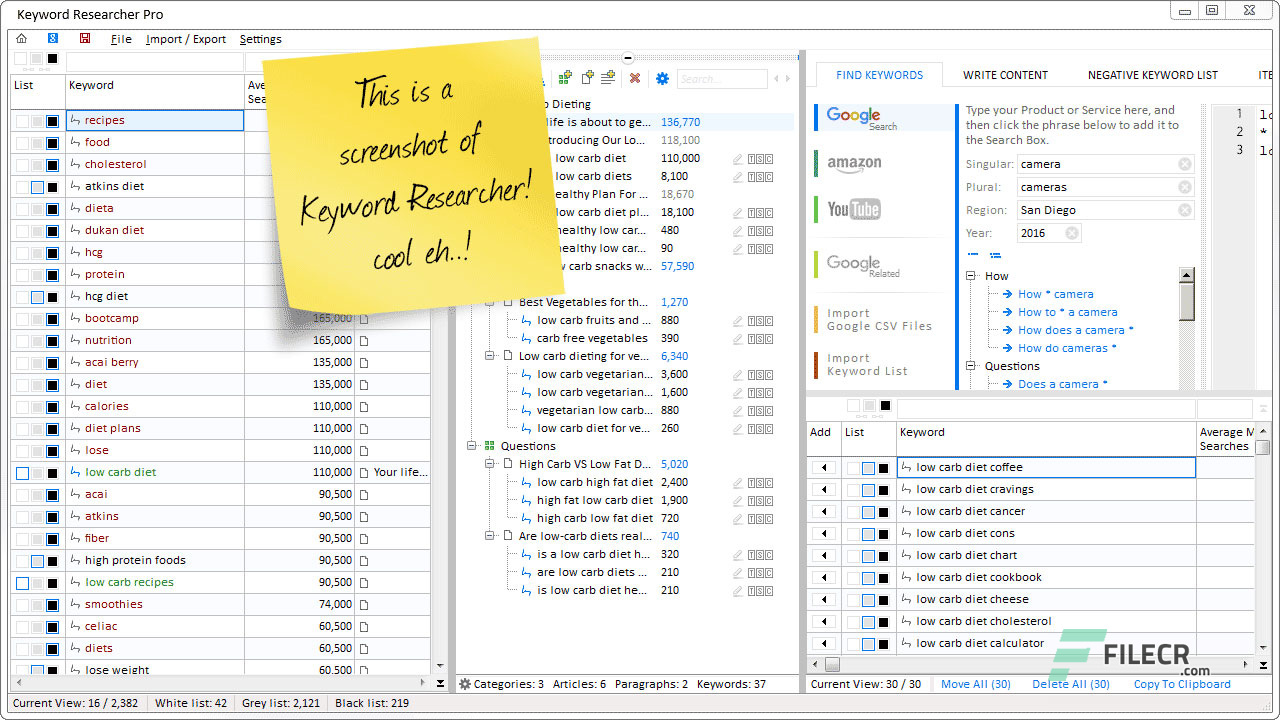
Task: Open the blue gear options in article toolbar
Action: click(662, 78)
